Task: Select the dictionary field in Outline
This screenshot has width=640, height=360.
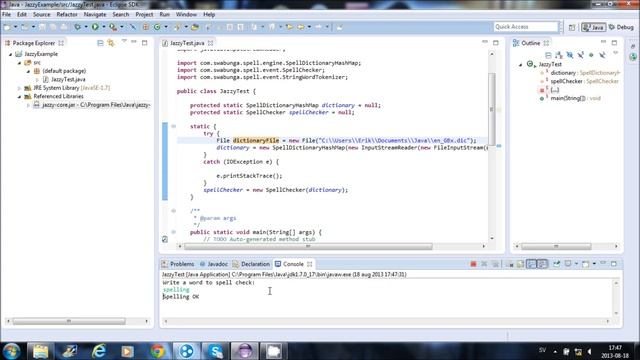Action: pyautogui.click(x=580, y=73)
